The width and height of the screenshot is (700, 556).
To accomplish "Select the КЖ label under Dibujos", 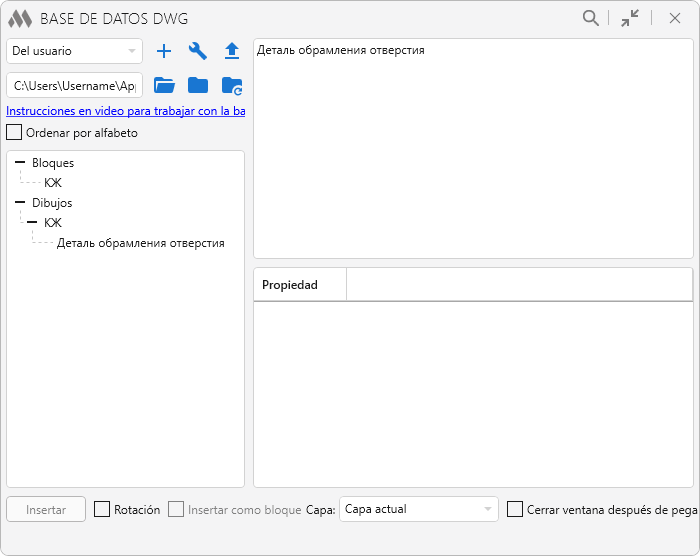I will click(53, 222).
